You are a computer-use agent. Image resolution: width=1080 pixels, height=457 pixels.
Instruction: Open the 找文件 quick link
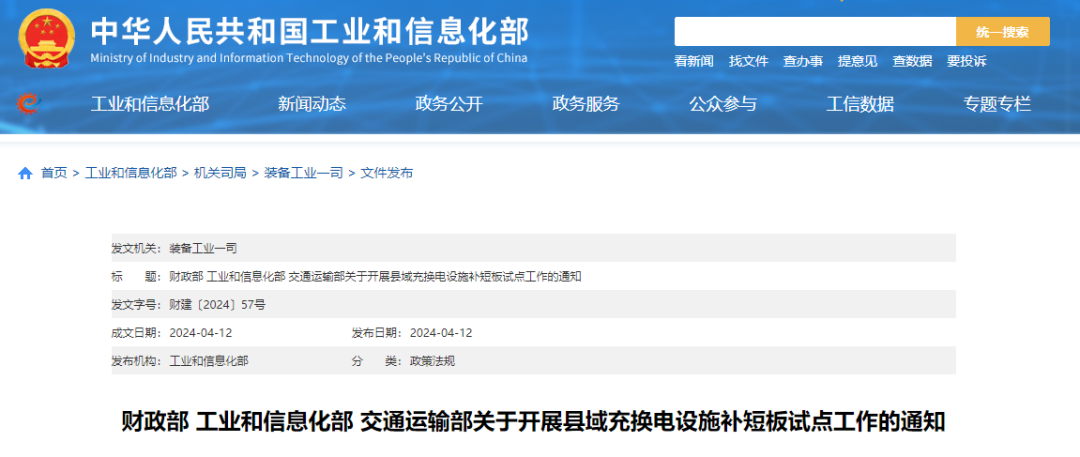pos(749,61)
